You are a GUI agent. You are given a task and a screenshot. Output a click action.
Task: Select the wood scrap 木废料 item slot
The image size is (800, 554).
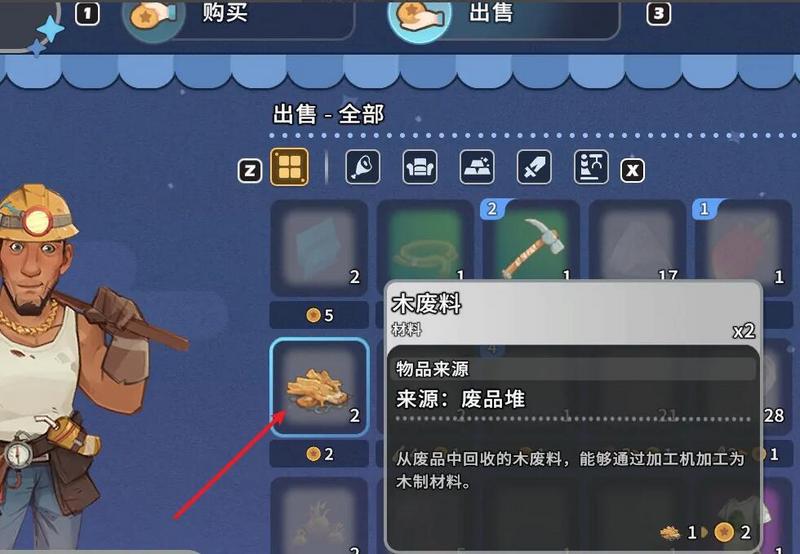click(319, 387)
